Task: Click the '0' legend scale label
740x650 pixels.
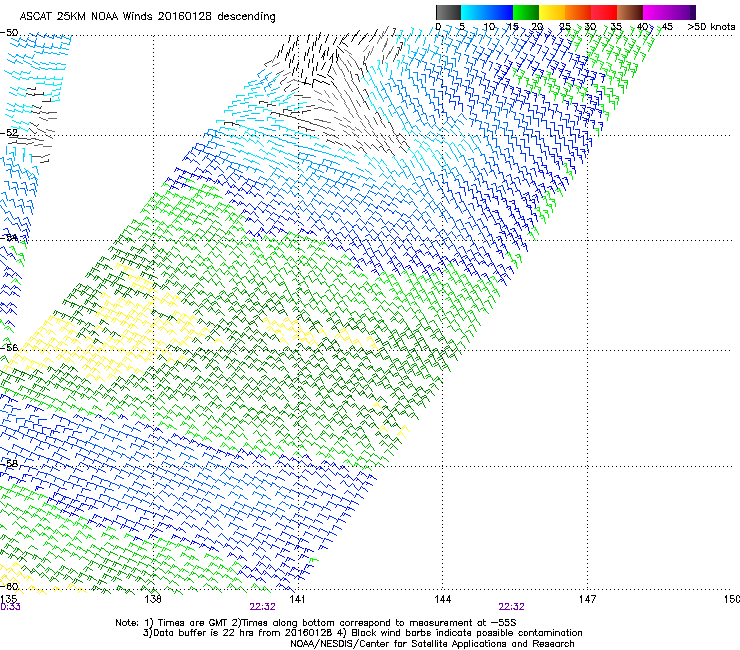Action: (438, 26)
